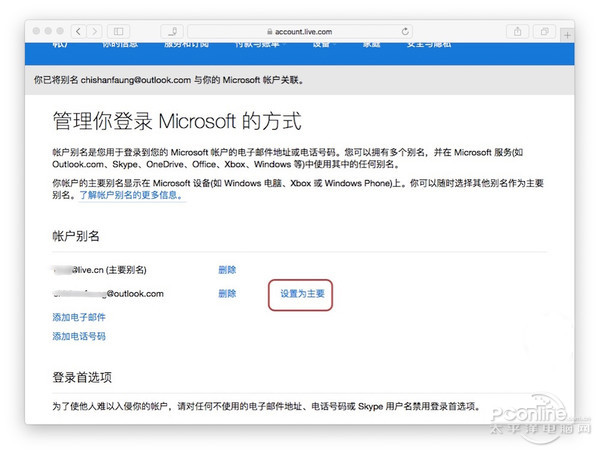
Task: Delete the live.cn primary alias
Action: tap(227, 270)
